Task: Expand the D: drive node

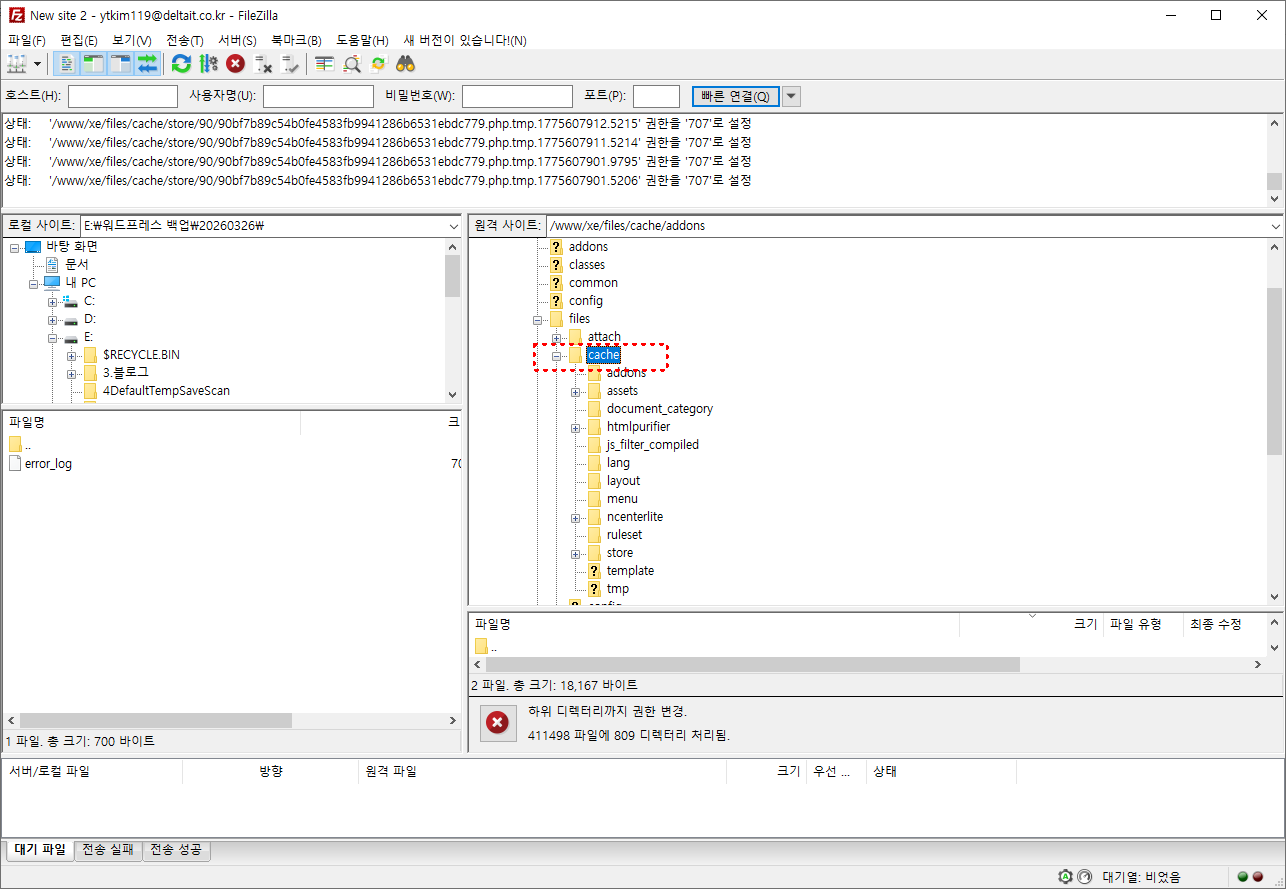Action: [52, 319]
